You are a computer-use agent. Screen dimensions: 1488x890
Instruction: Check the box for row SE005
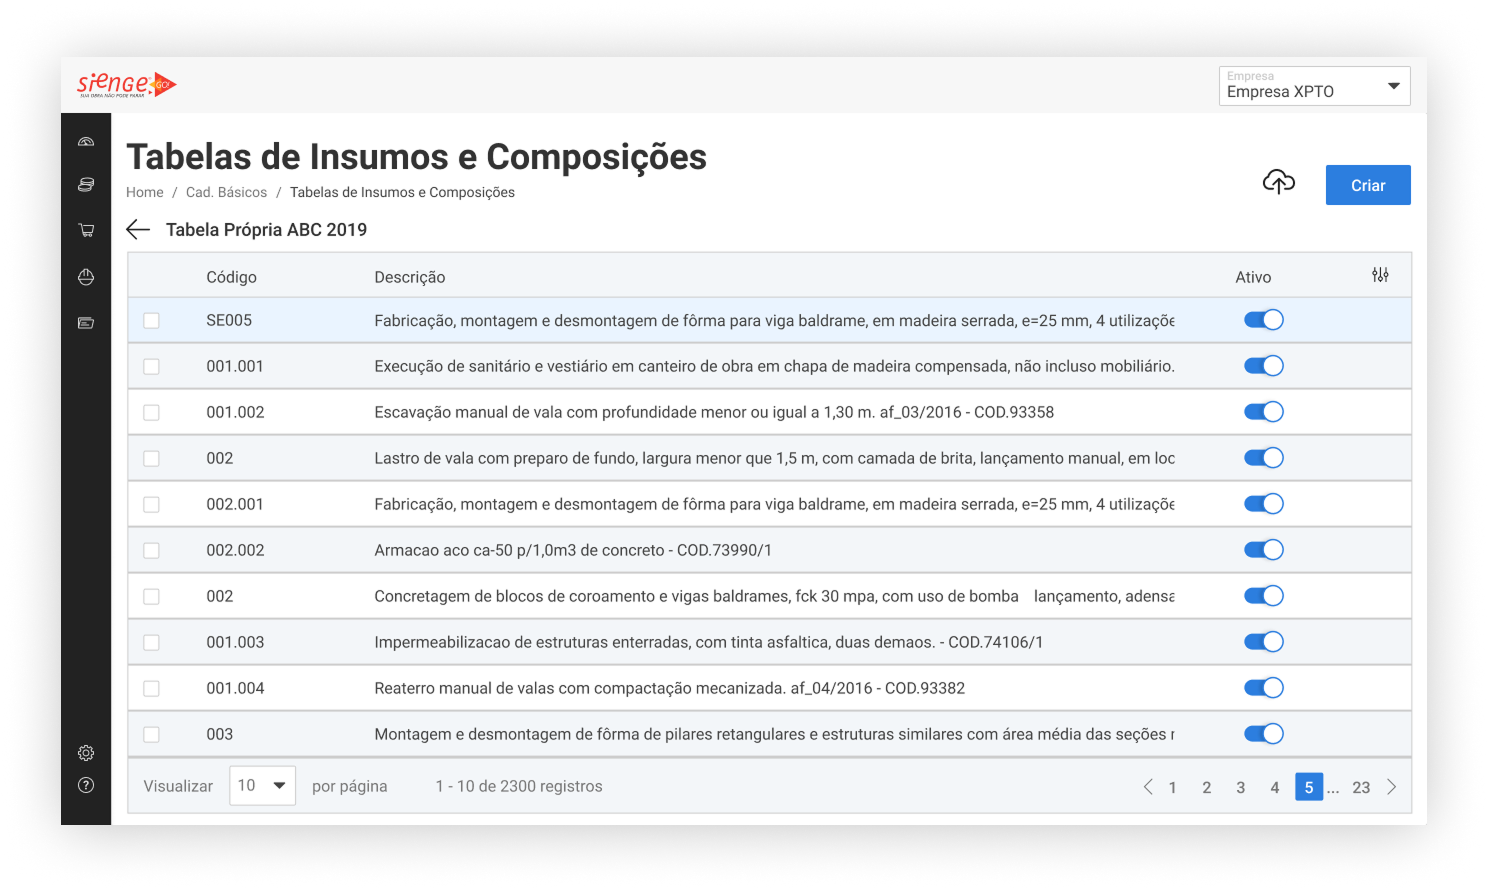point(151,321)
